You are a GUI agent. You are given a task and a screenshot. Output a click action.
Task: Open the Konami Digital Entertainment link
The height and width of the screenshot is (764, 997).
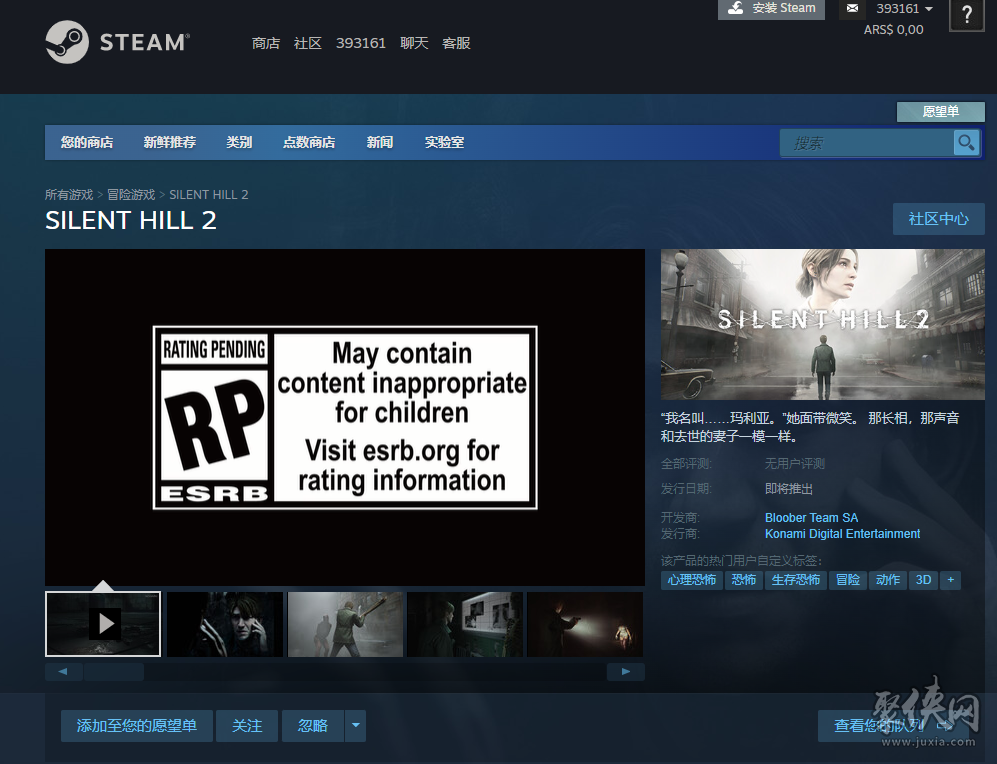[842, 534]
